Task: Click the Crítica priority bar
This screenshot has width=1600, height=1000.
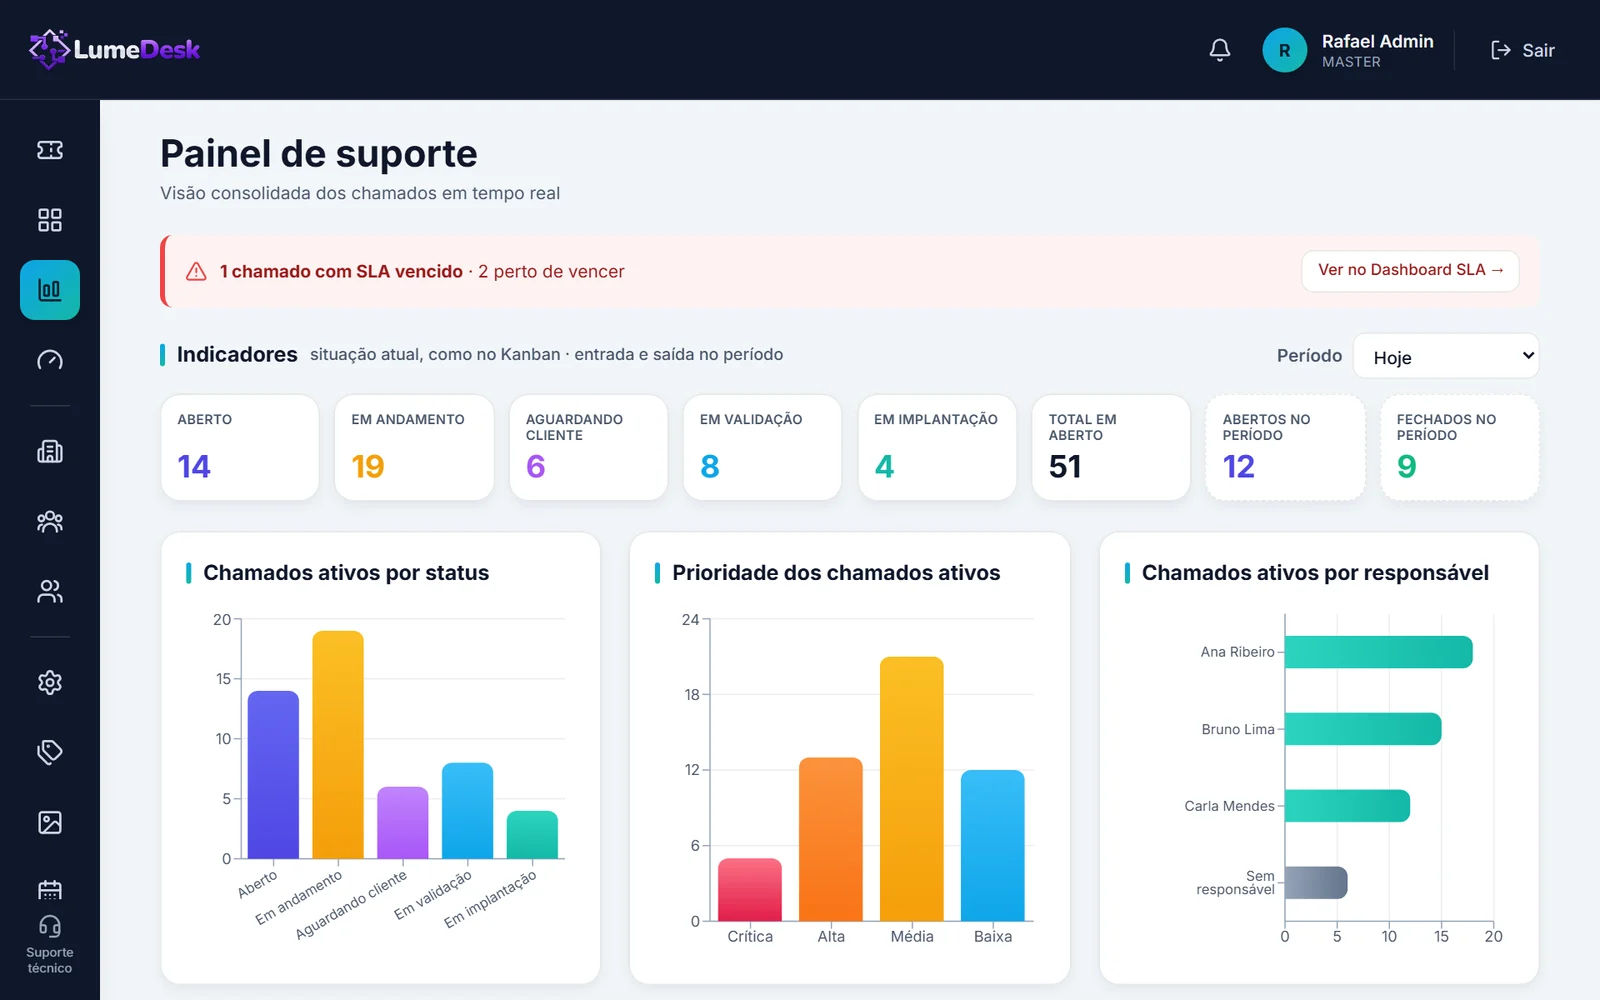Action: 750,889
